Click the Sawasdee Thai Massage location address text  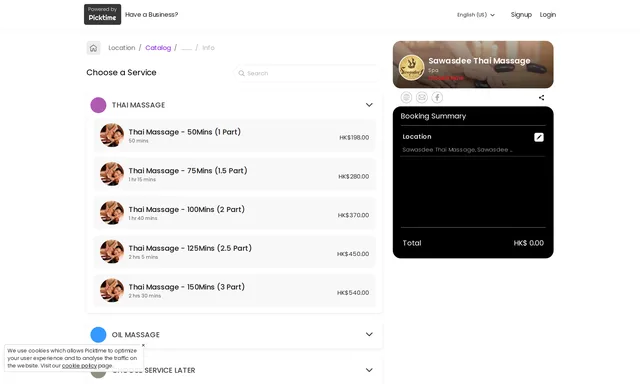tap(457, 150)
